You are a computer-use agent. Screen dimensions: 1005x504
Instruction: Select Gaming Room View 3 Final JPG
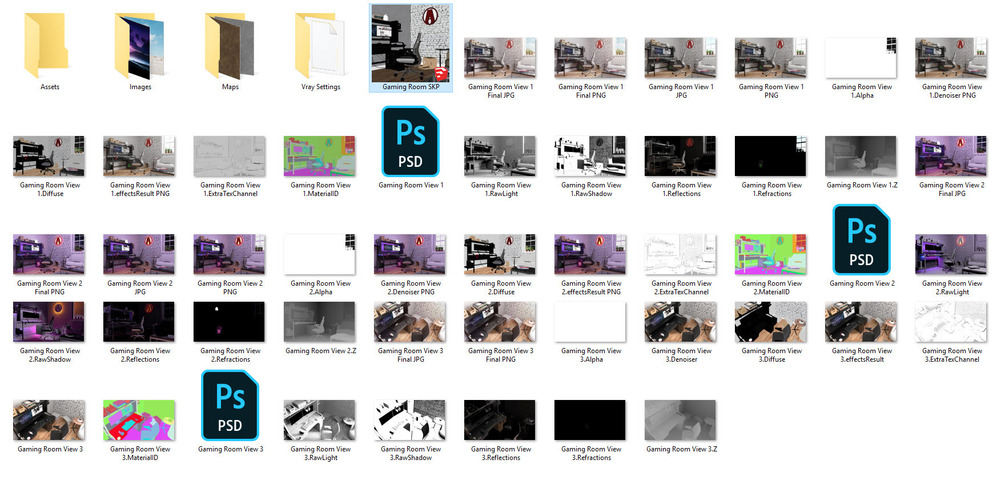[x=411, y=323]
